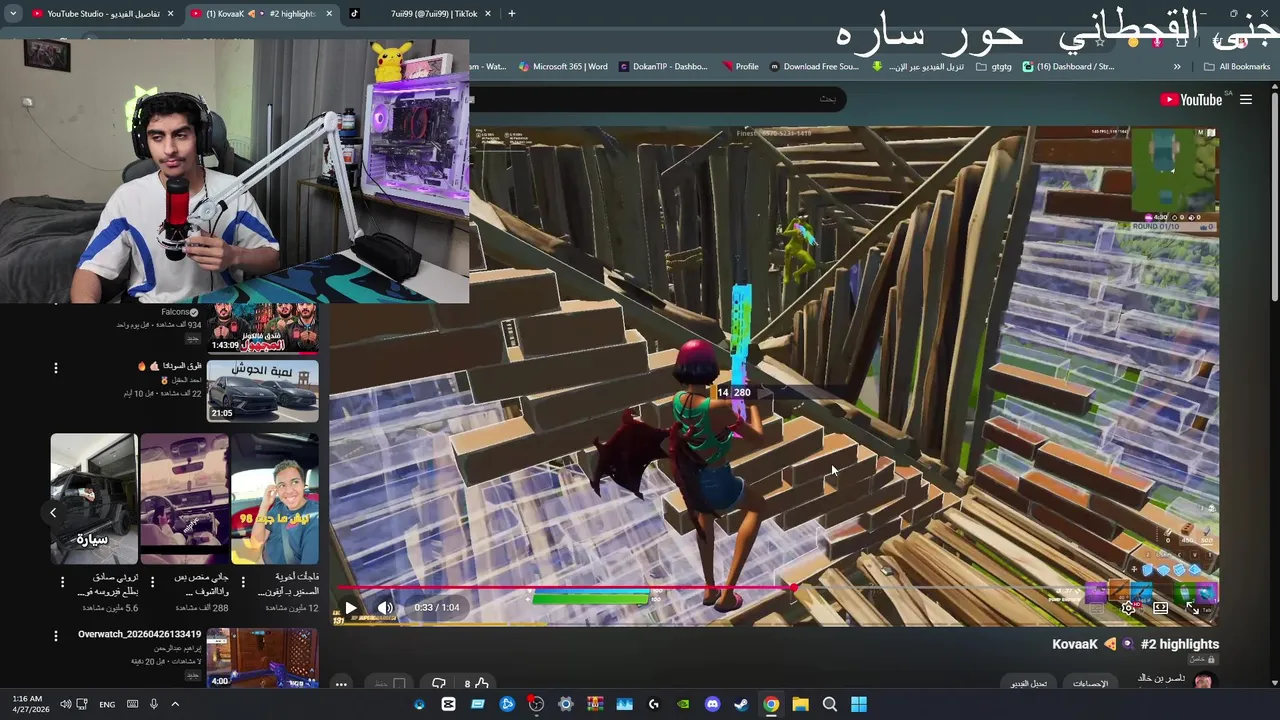Click the progress bar scrubber handle
Screen dimensions: 1280x720
(794, 589)
